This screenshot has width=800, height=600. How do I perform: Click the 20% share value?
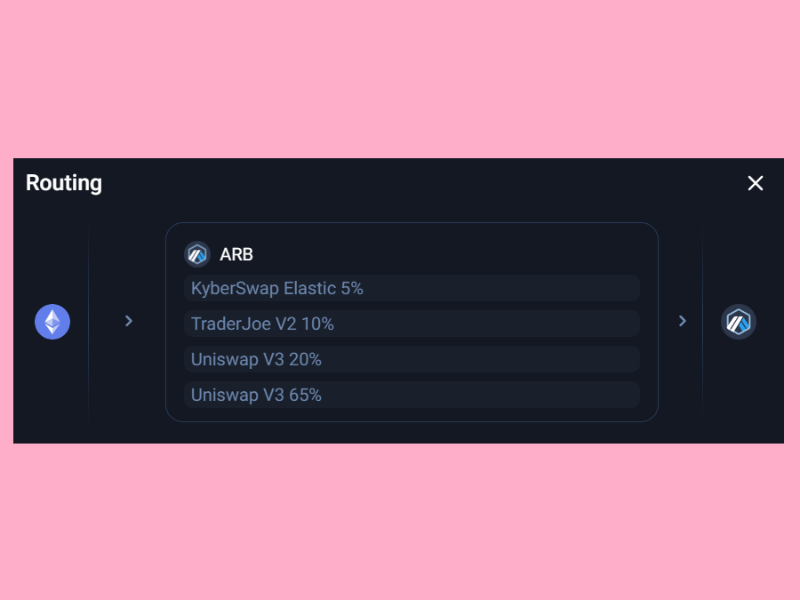[x=305, y=359]
